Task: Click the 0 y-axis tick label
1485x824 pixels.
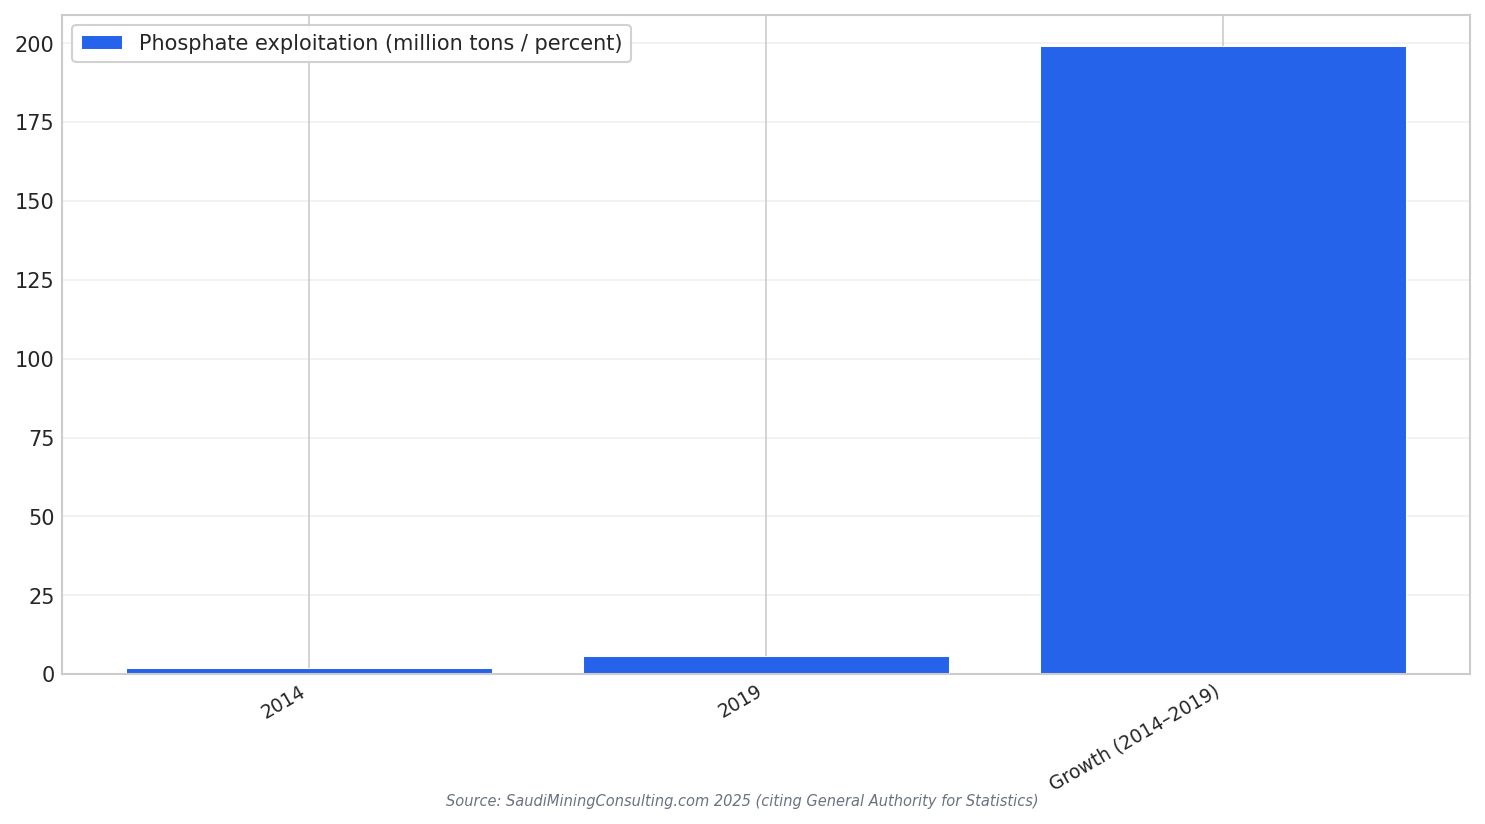Action: pos(48,675)
